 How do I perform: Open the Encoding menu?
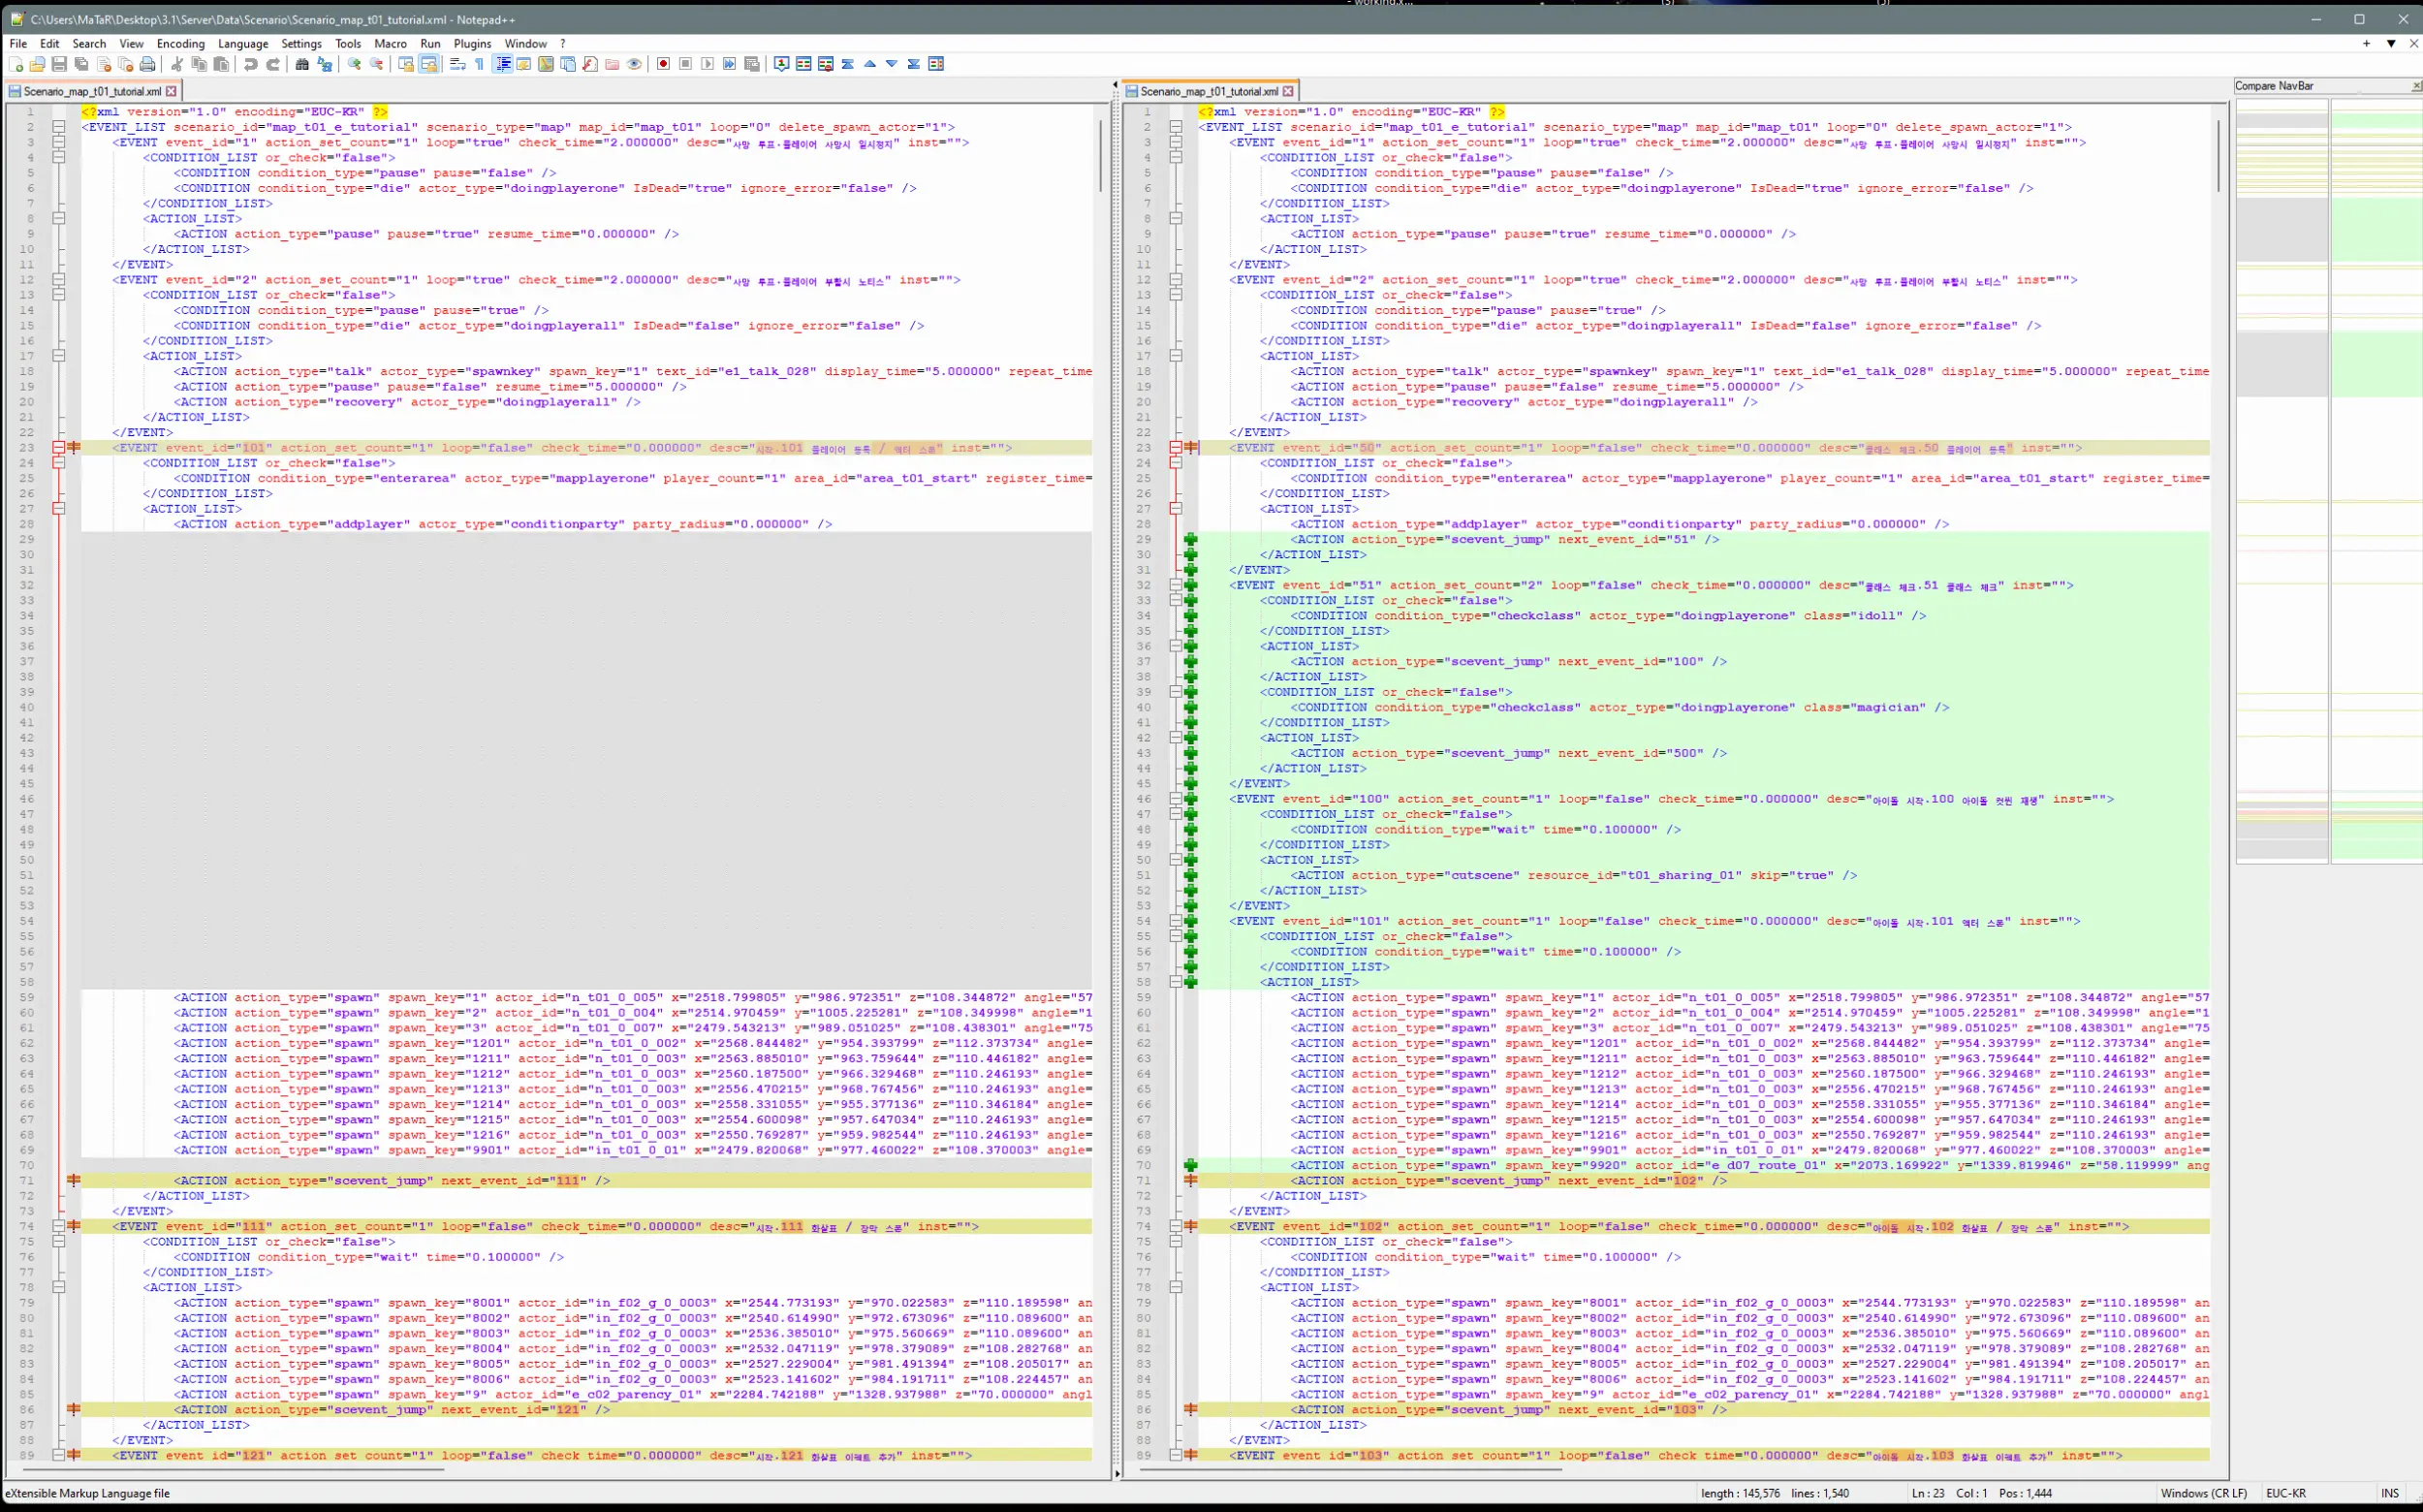(x=180, y=44)
